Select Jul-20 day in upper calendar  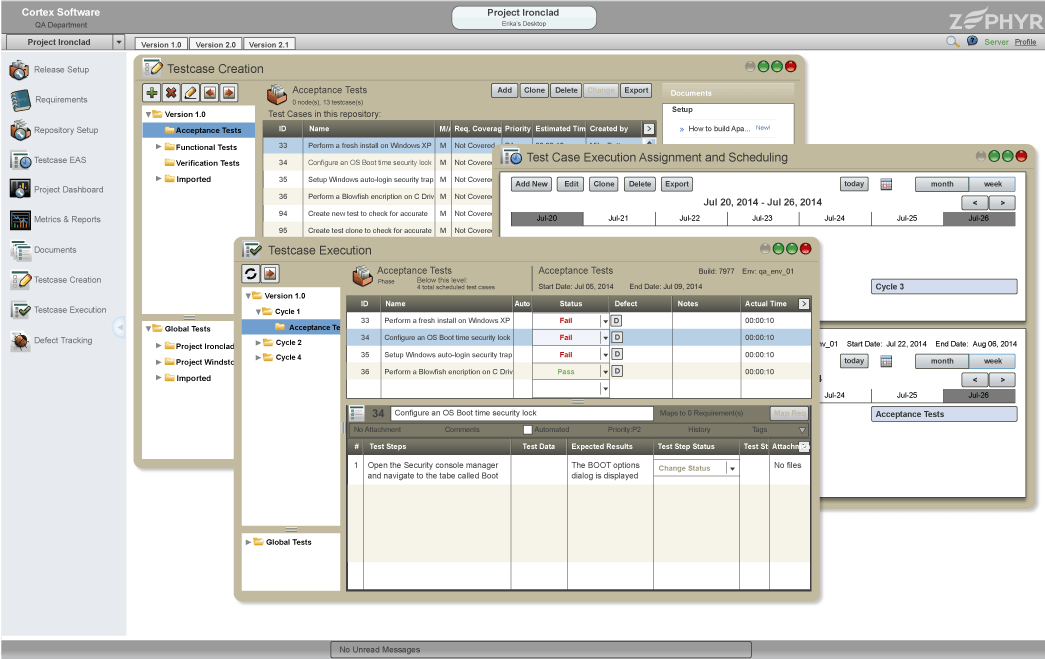(x=546, y=219)
